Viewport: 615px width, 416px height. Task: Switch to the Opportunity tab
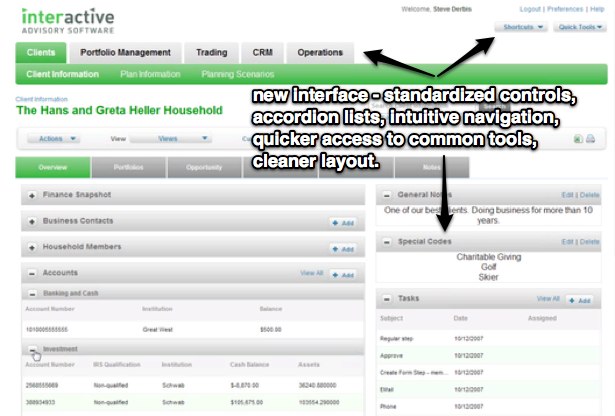(x=204, y=167)
